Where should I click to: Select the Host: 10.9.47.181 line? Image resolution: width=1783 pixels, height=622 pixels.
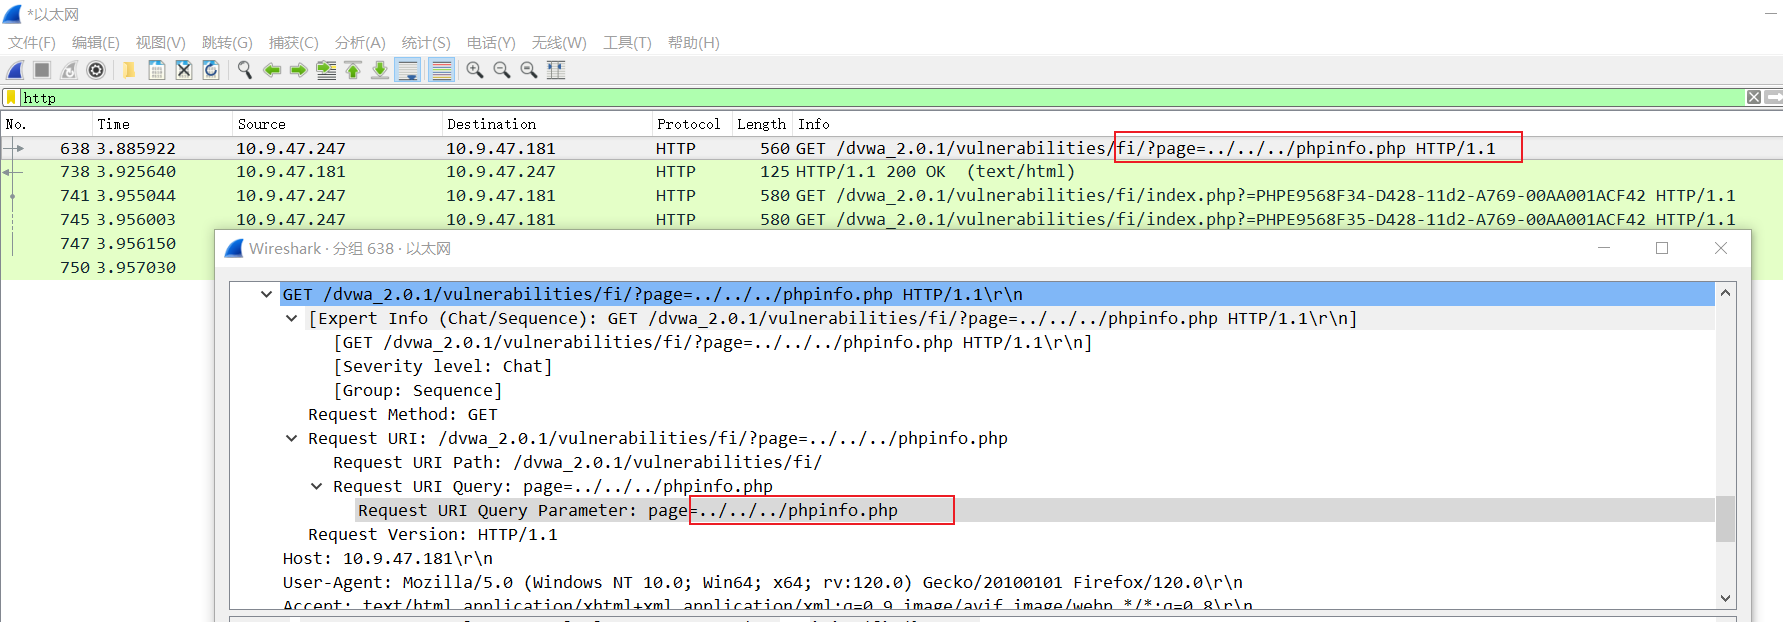tap(388, 558)
